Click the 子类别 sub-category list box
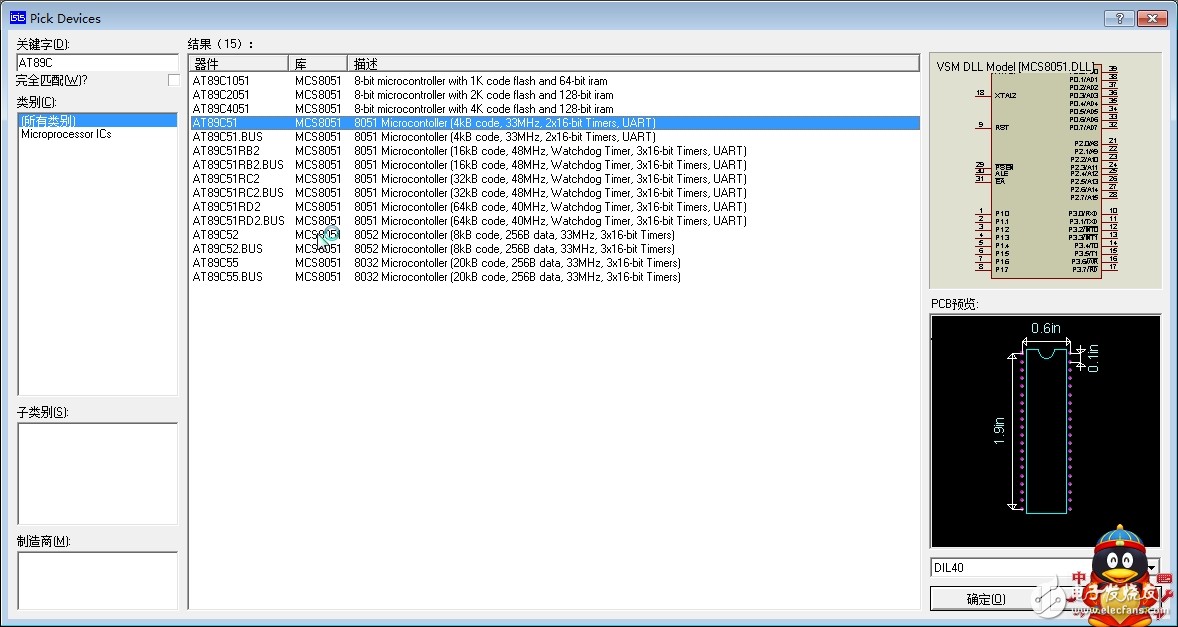Screen dimensions: 1178x627 tap(97, 474)
